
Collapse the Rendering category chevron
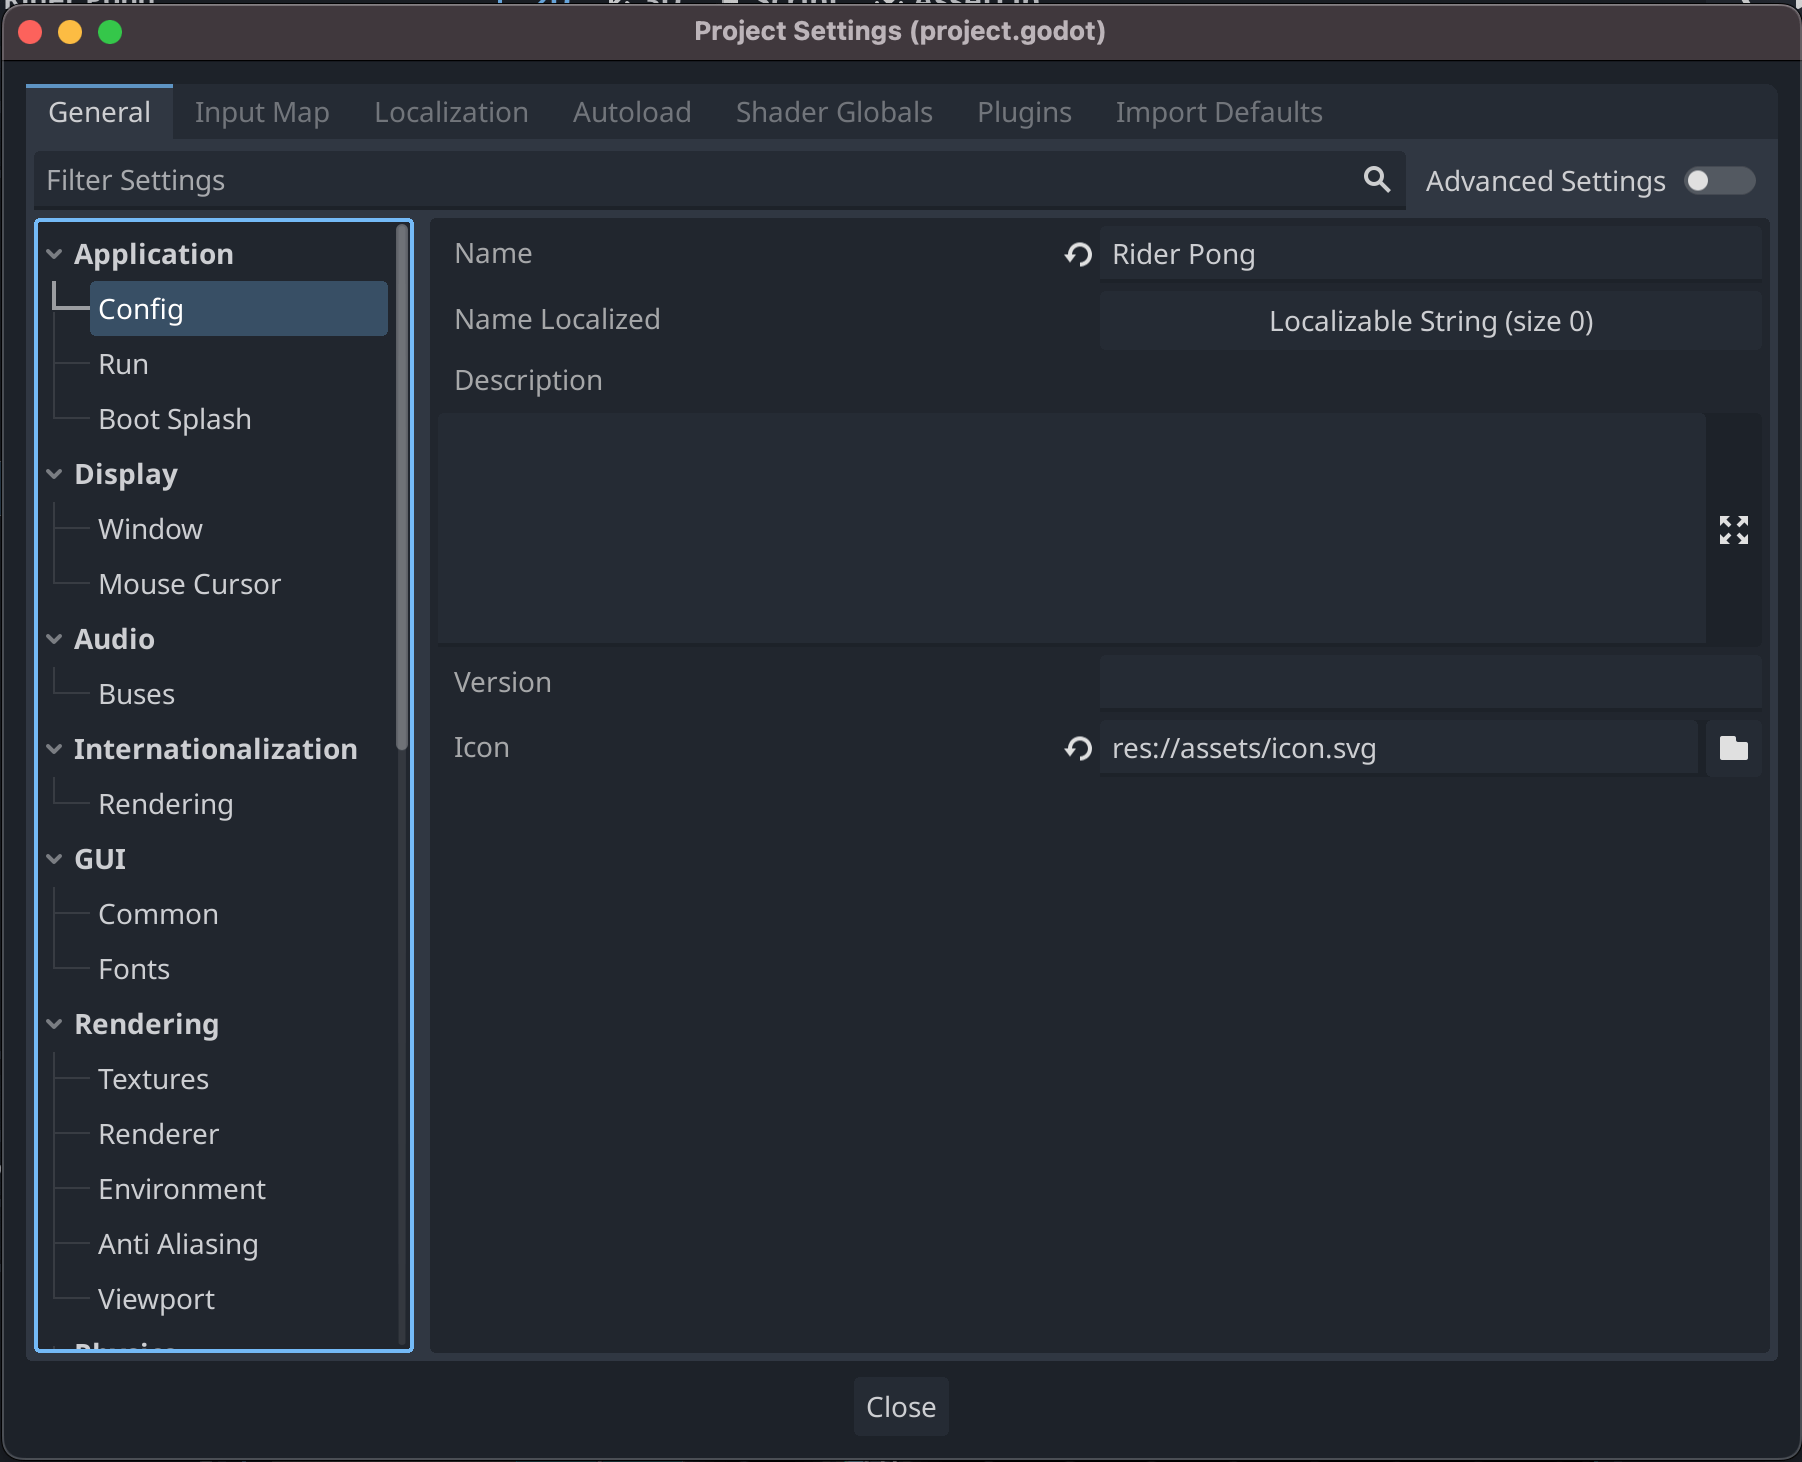(55, 1025)
